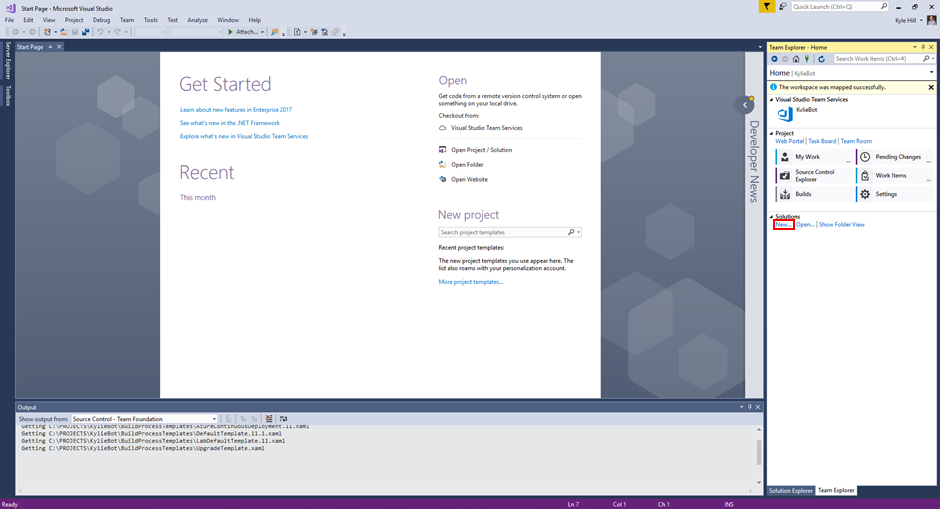Image resolution: width=940 pixels, height=509 pixels.
Task: Click the user account avatar picture
Action: [x=931, y=20]
